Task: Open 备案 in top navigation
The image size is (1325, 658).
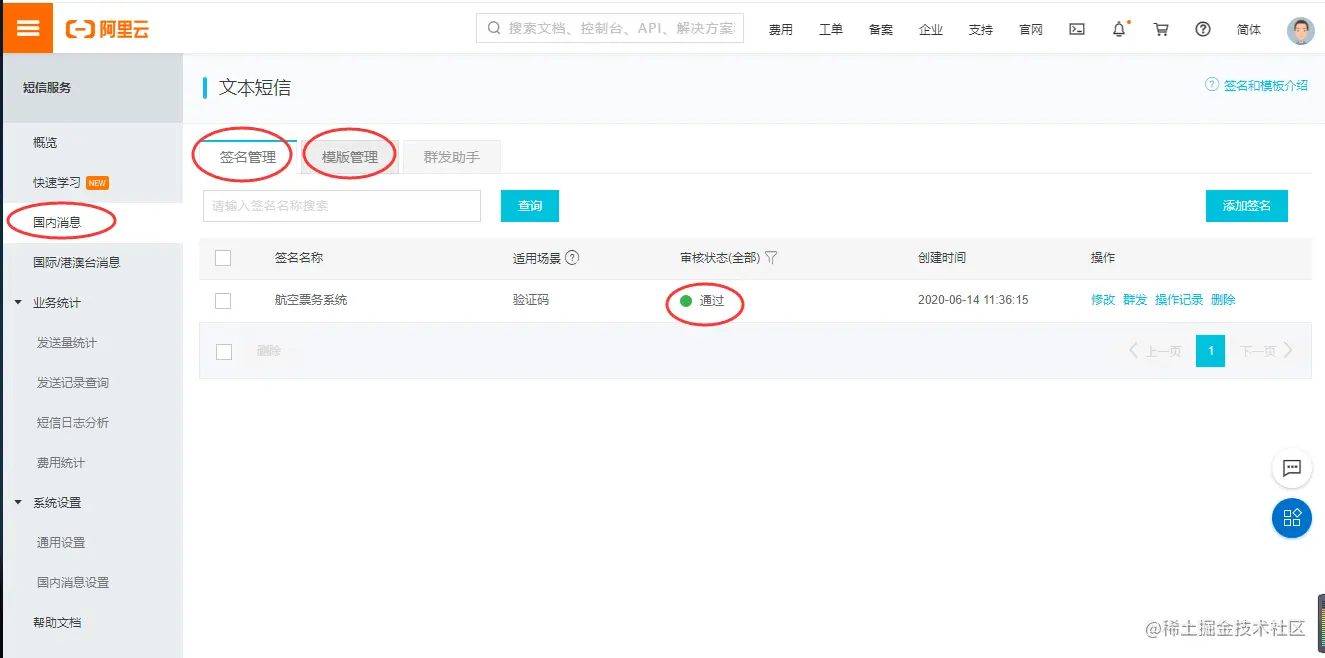Action: coord(881,30)
